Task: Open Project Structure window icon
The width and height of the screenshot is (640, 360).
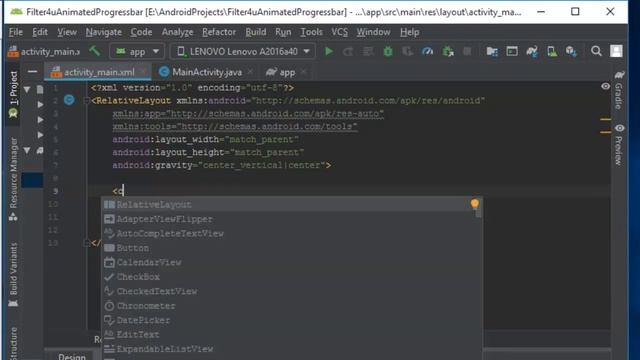Action: [x=512, y=51]
